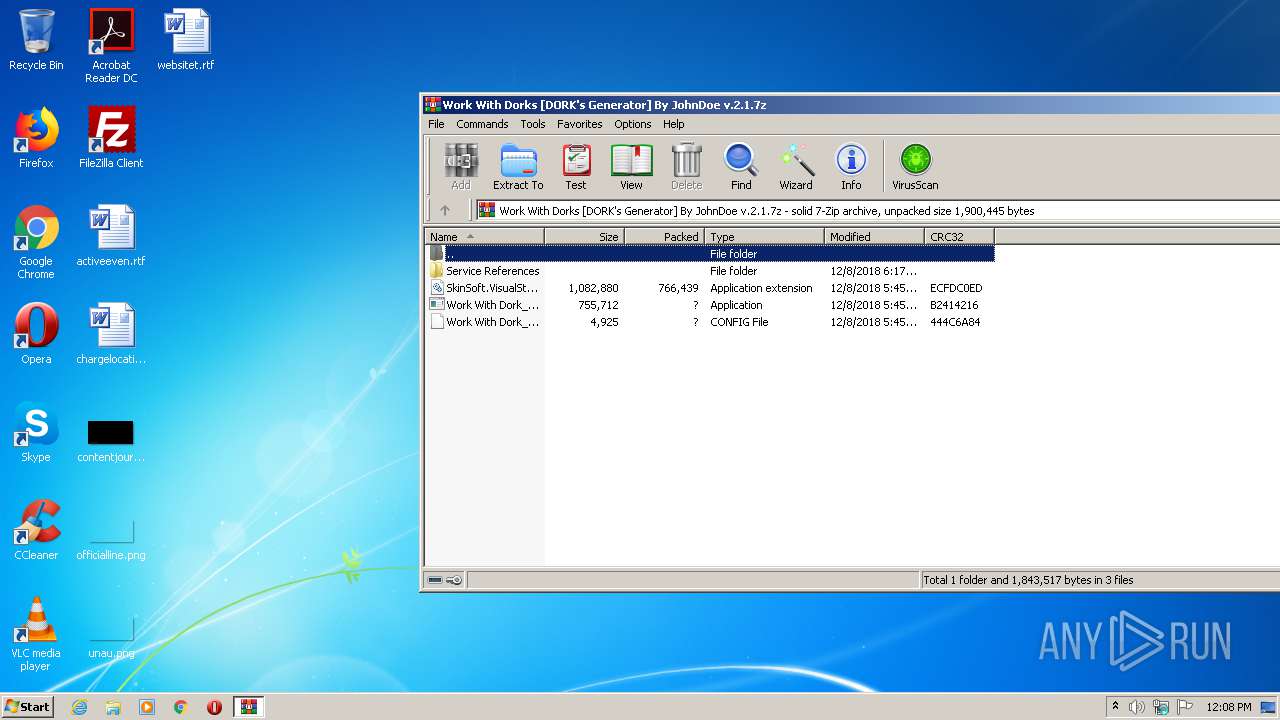Viewport: 1280px width, 720px height.
Task: Show hidden tray icons arrow
Action: [x=1115, y=707]
